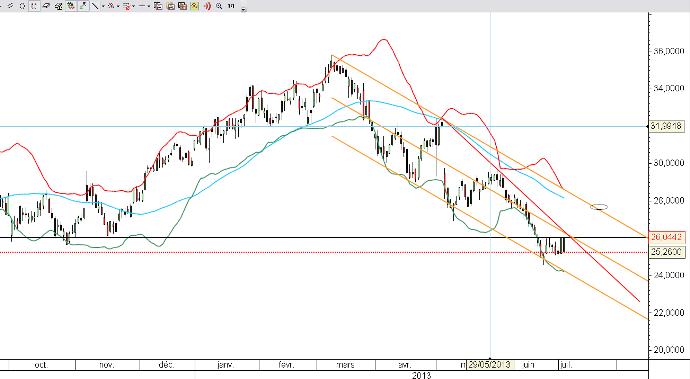Click the red sound-waves alert icon
The image size is (690, 379).
[x=207, y=6]
